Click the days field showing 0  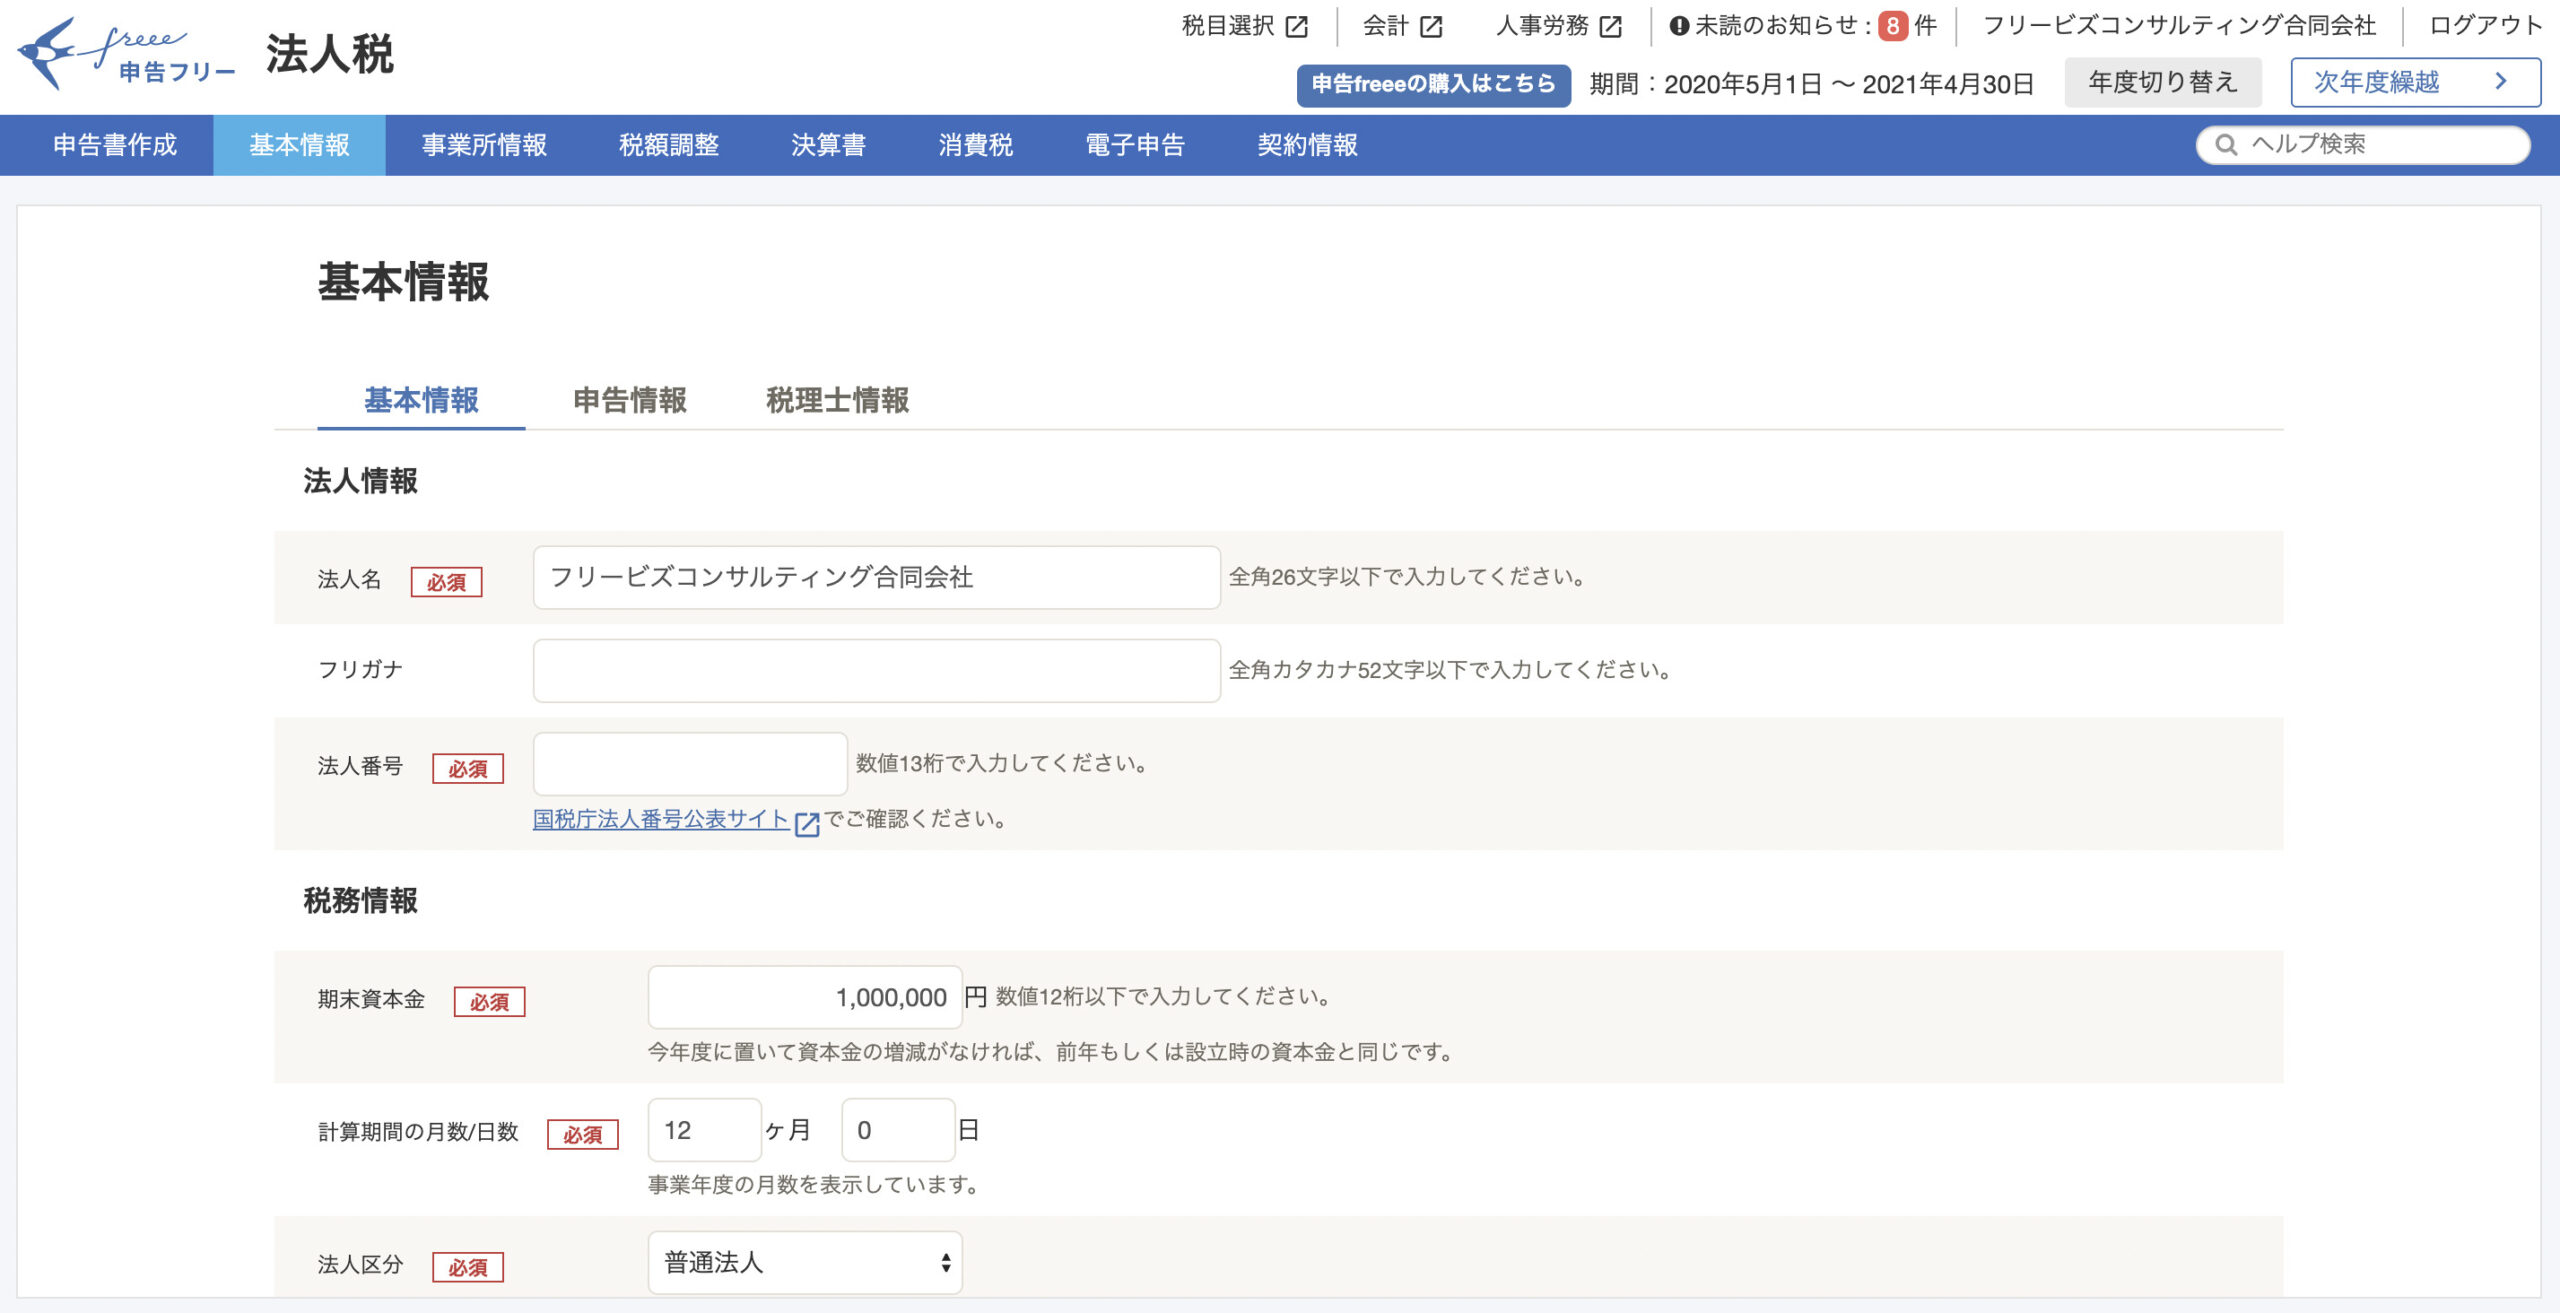(898, 1130)
